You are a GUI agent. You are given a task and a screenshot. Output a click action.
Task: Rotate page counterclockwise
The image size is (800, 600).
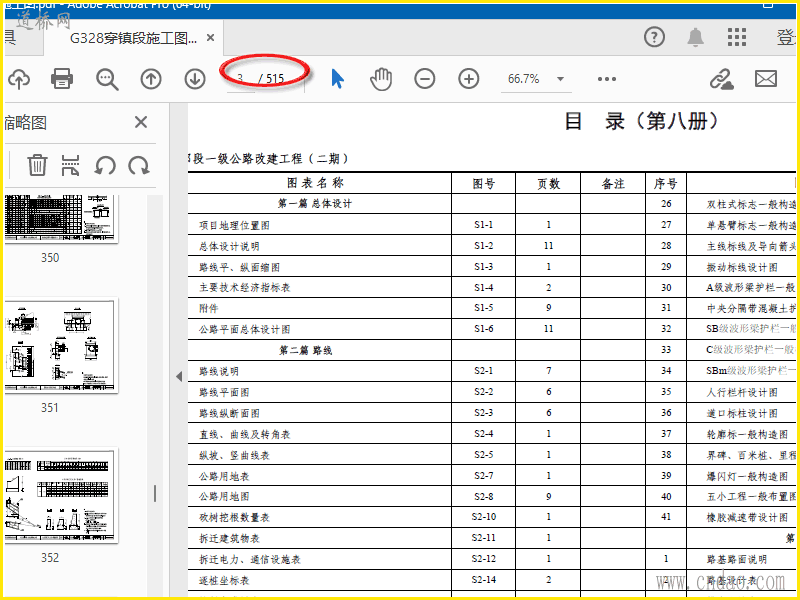pyautogui.click(x=105, y=165)
